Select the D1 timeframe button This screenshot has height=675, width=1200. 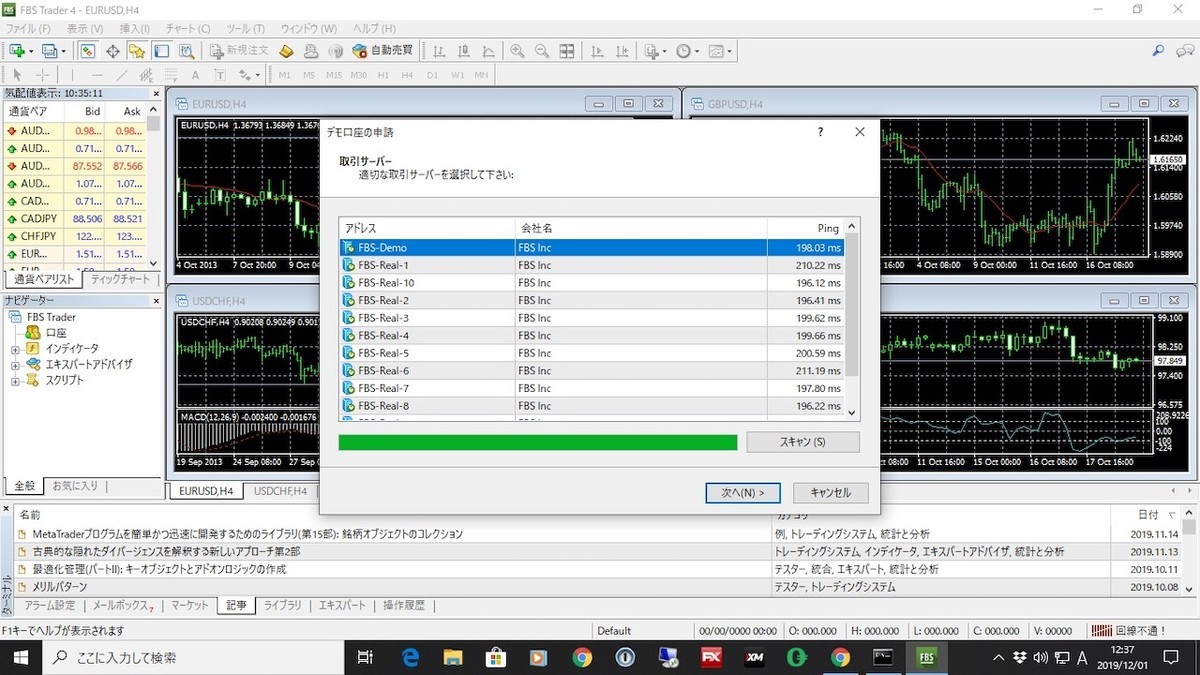click(x=432, y=75)
